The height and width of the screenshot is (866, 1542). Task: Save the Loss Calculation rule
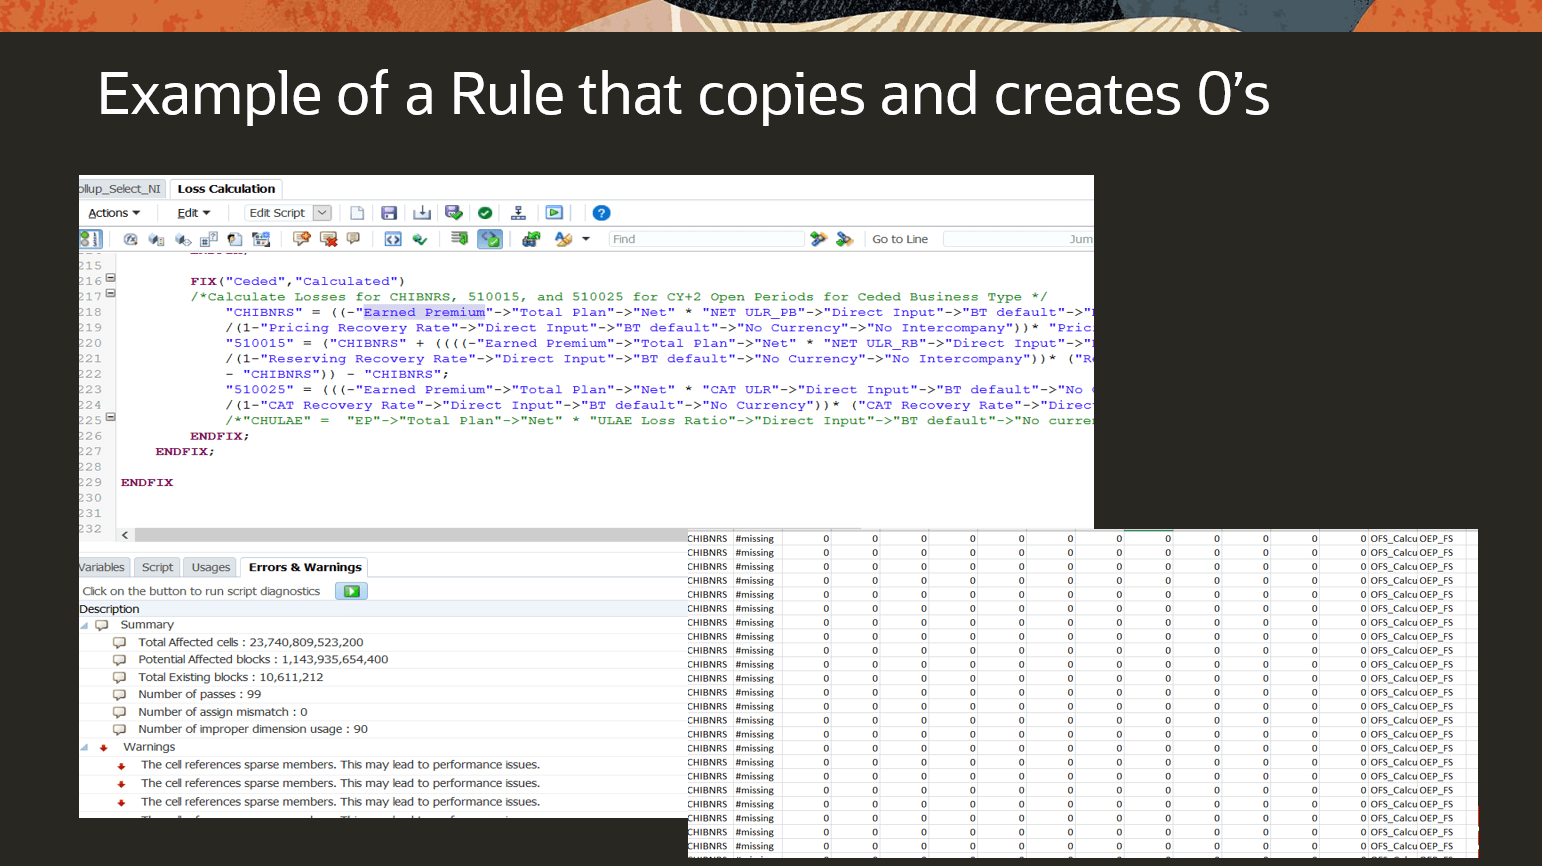click(389, 212)
